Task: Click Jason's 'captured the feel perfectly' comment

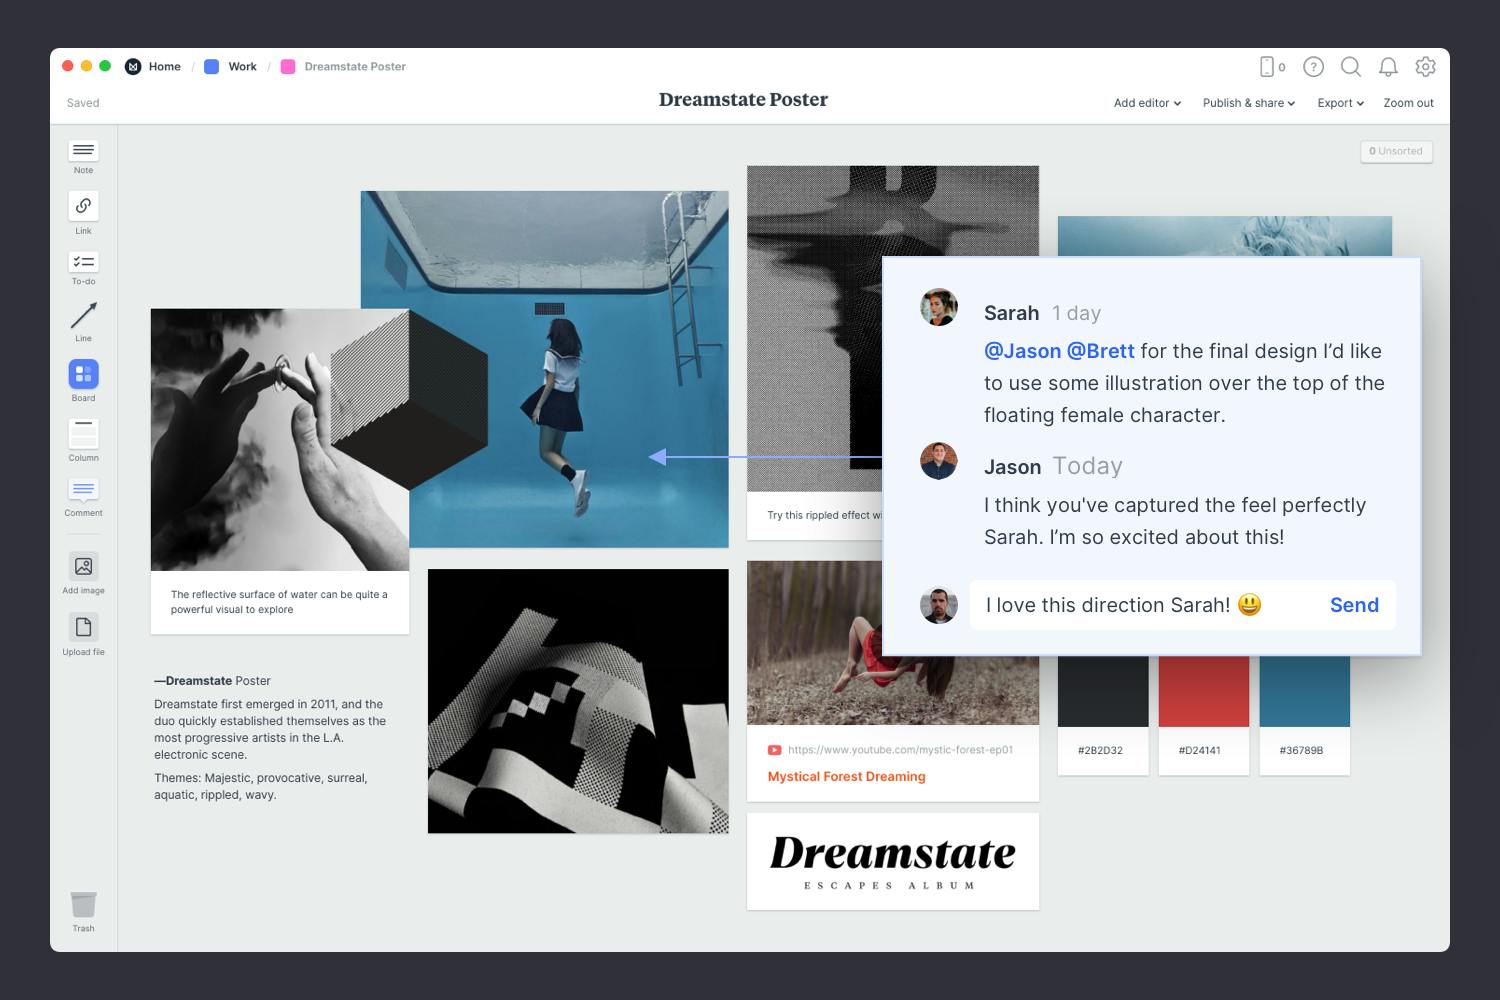Action: coord(1175,521)
